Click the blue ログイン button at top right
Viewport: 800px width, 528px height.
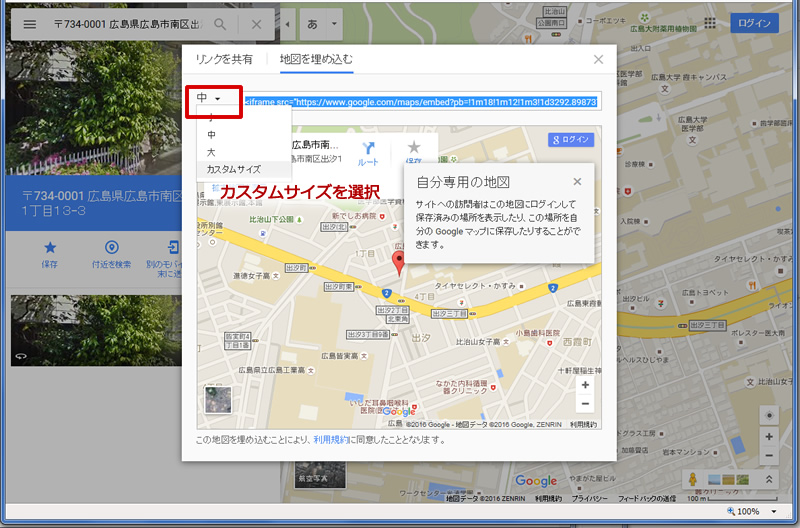click(753, 23)
